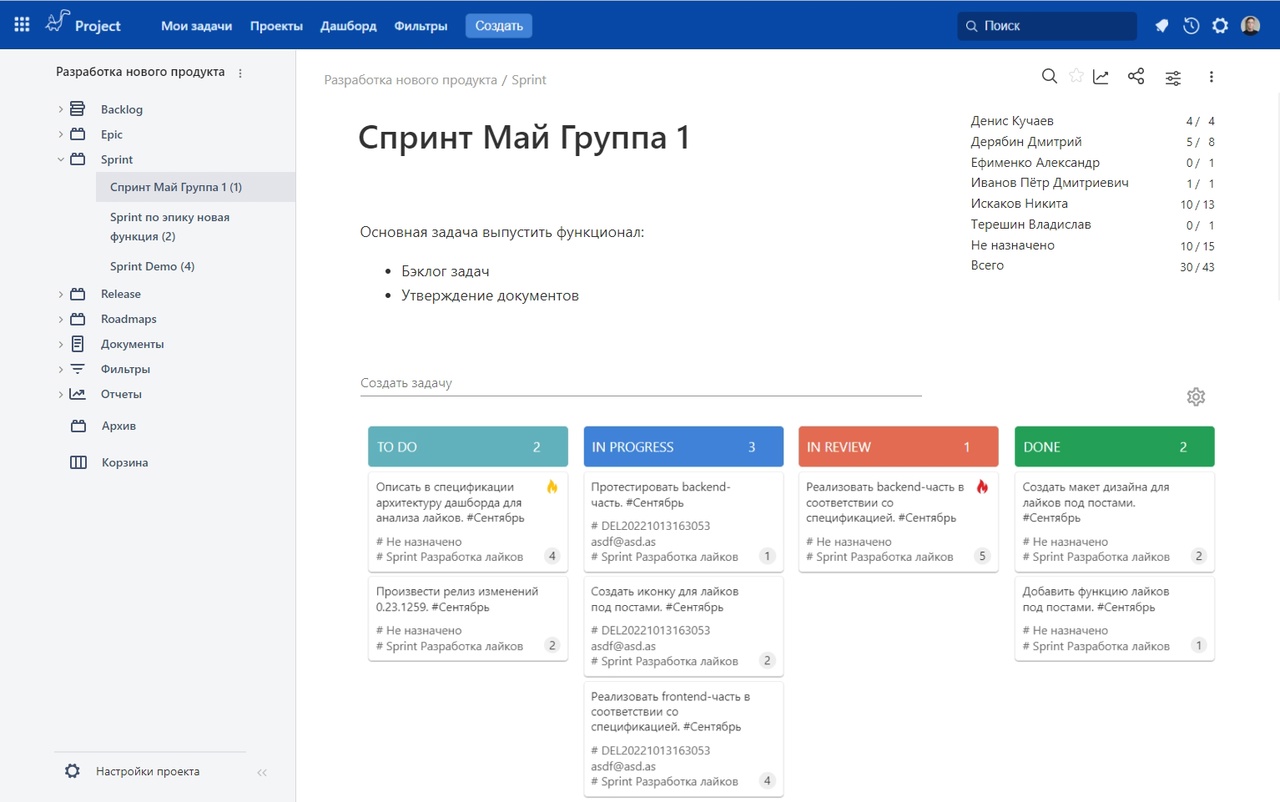Expand the Backlog tree section
1280x802 pixels.
[x=61, y=109]
